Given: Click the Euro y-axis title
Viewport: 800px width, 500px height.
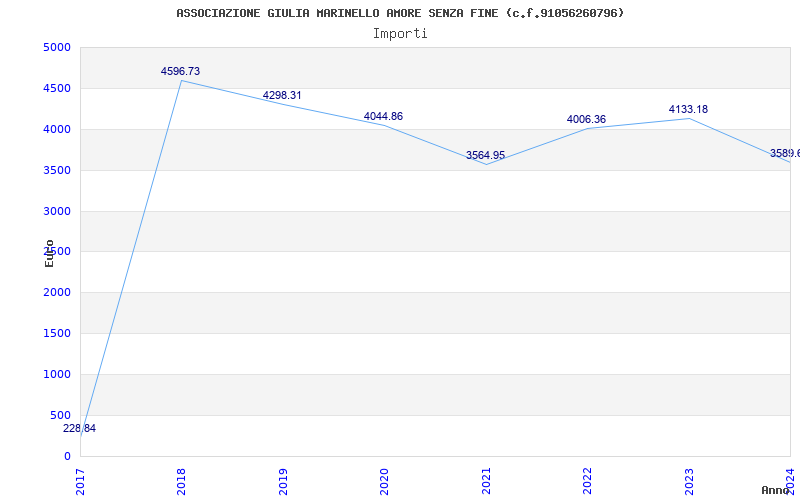Looking at the screenshot, I should (49, 254).
